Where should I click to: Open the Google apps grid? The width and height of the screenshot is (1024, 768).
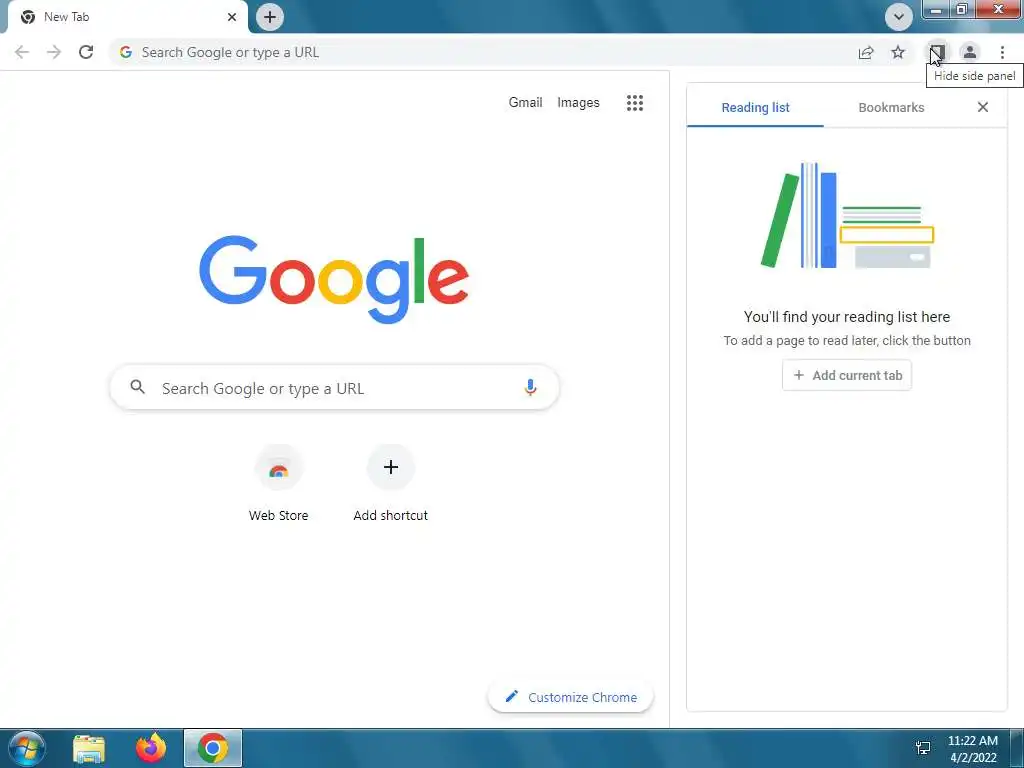[x=635, y=103]
